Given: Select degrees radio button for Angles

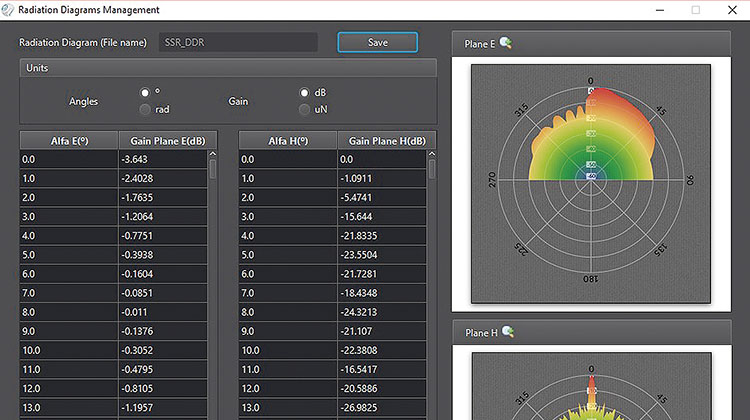Looking at the screenshot, I should 145,92.
